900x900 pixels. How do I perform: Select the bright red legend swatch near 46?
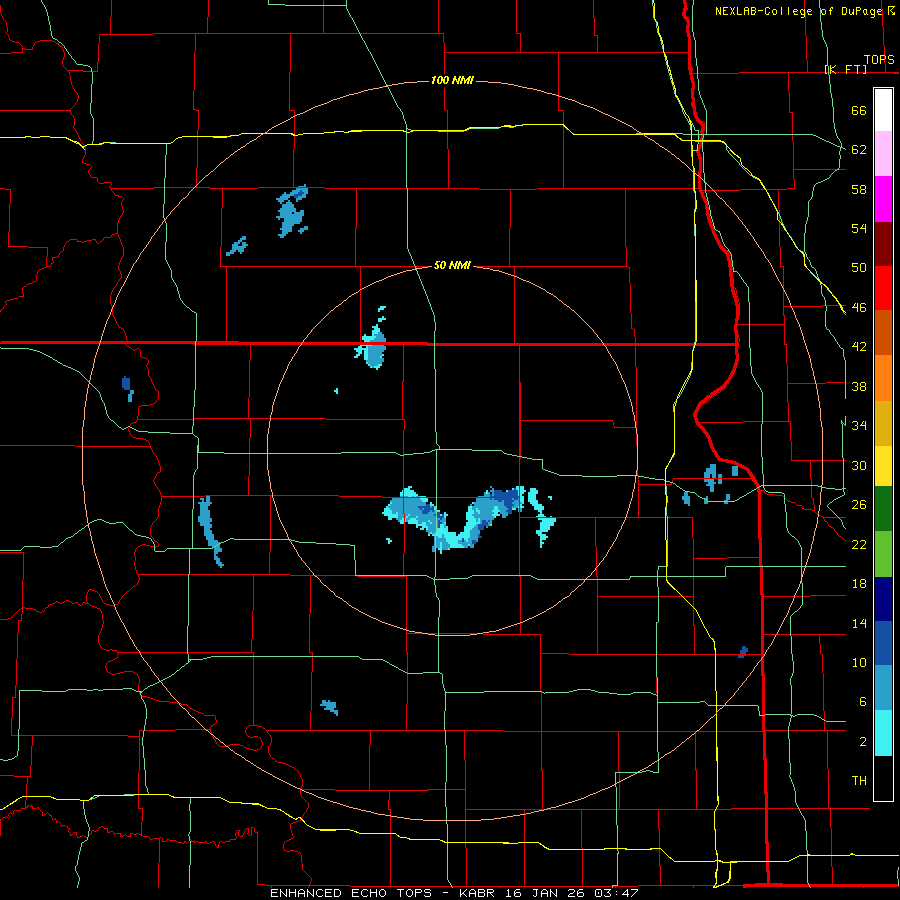click(883, 288)
